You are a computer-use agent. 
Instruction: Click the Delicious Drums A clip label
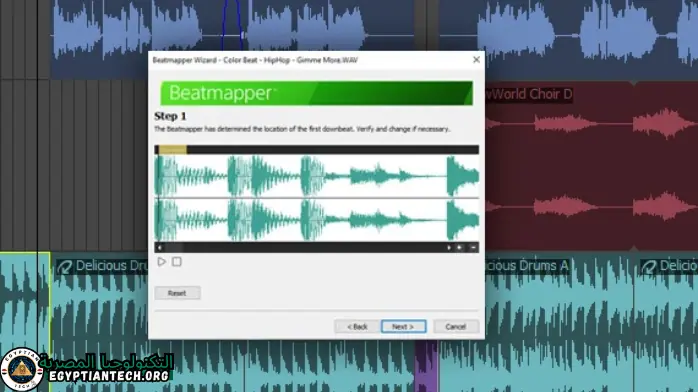tap(527, 266)
